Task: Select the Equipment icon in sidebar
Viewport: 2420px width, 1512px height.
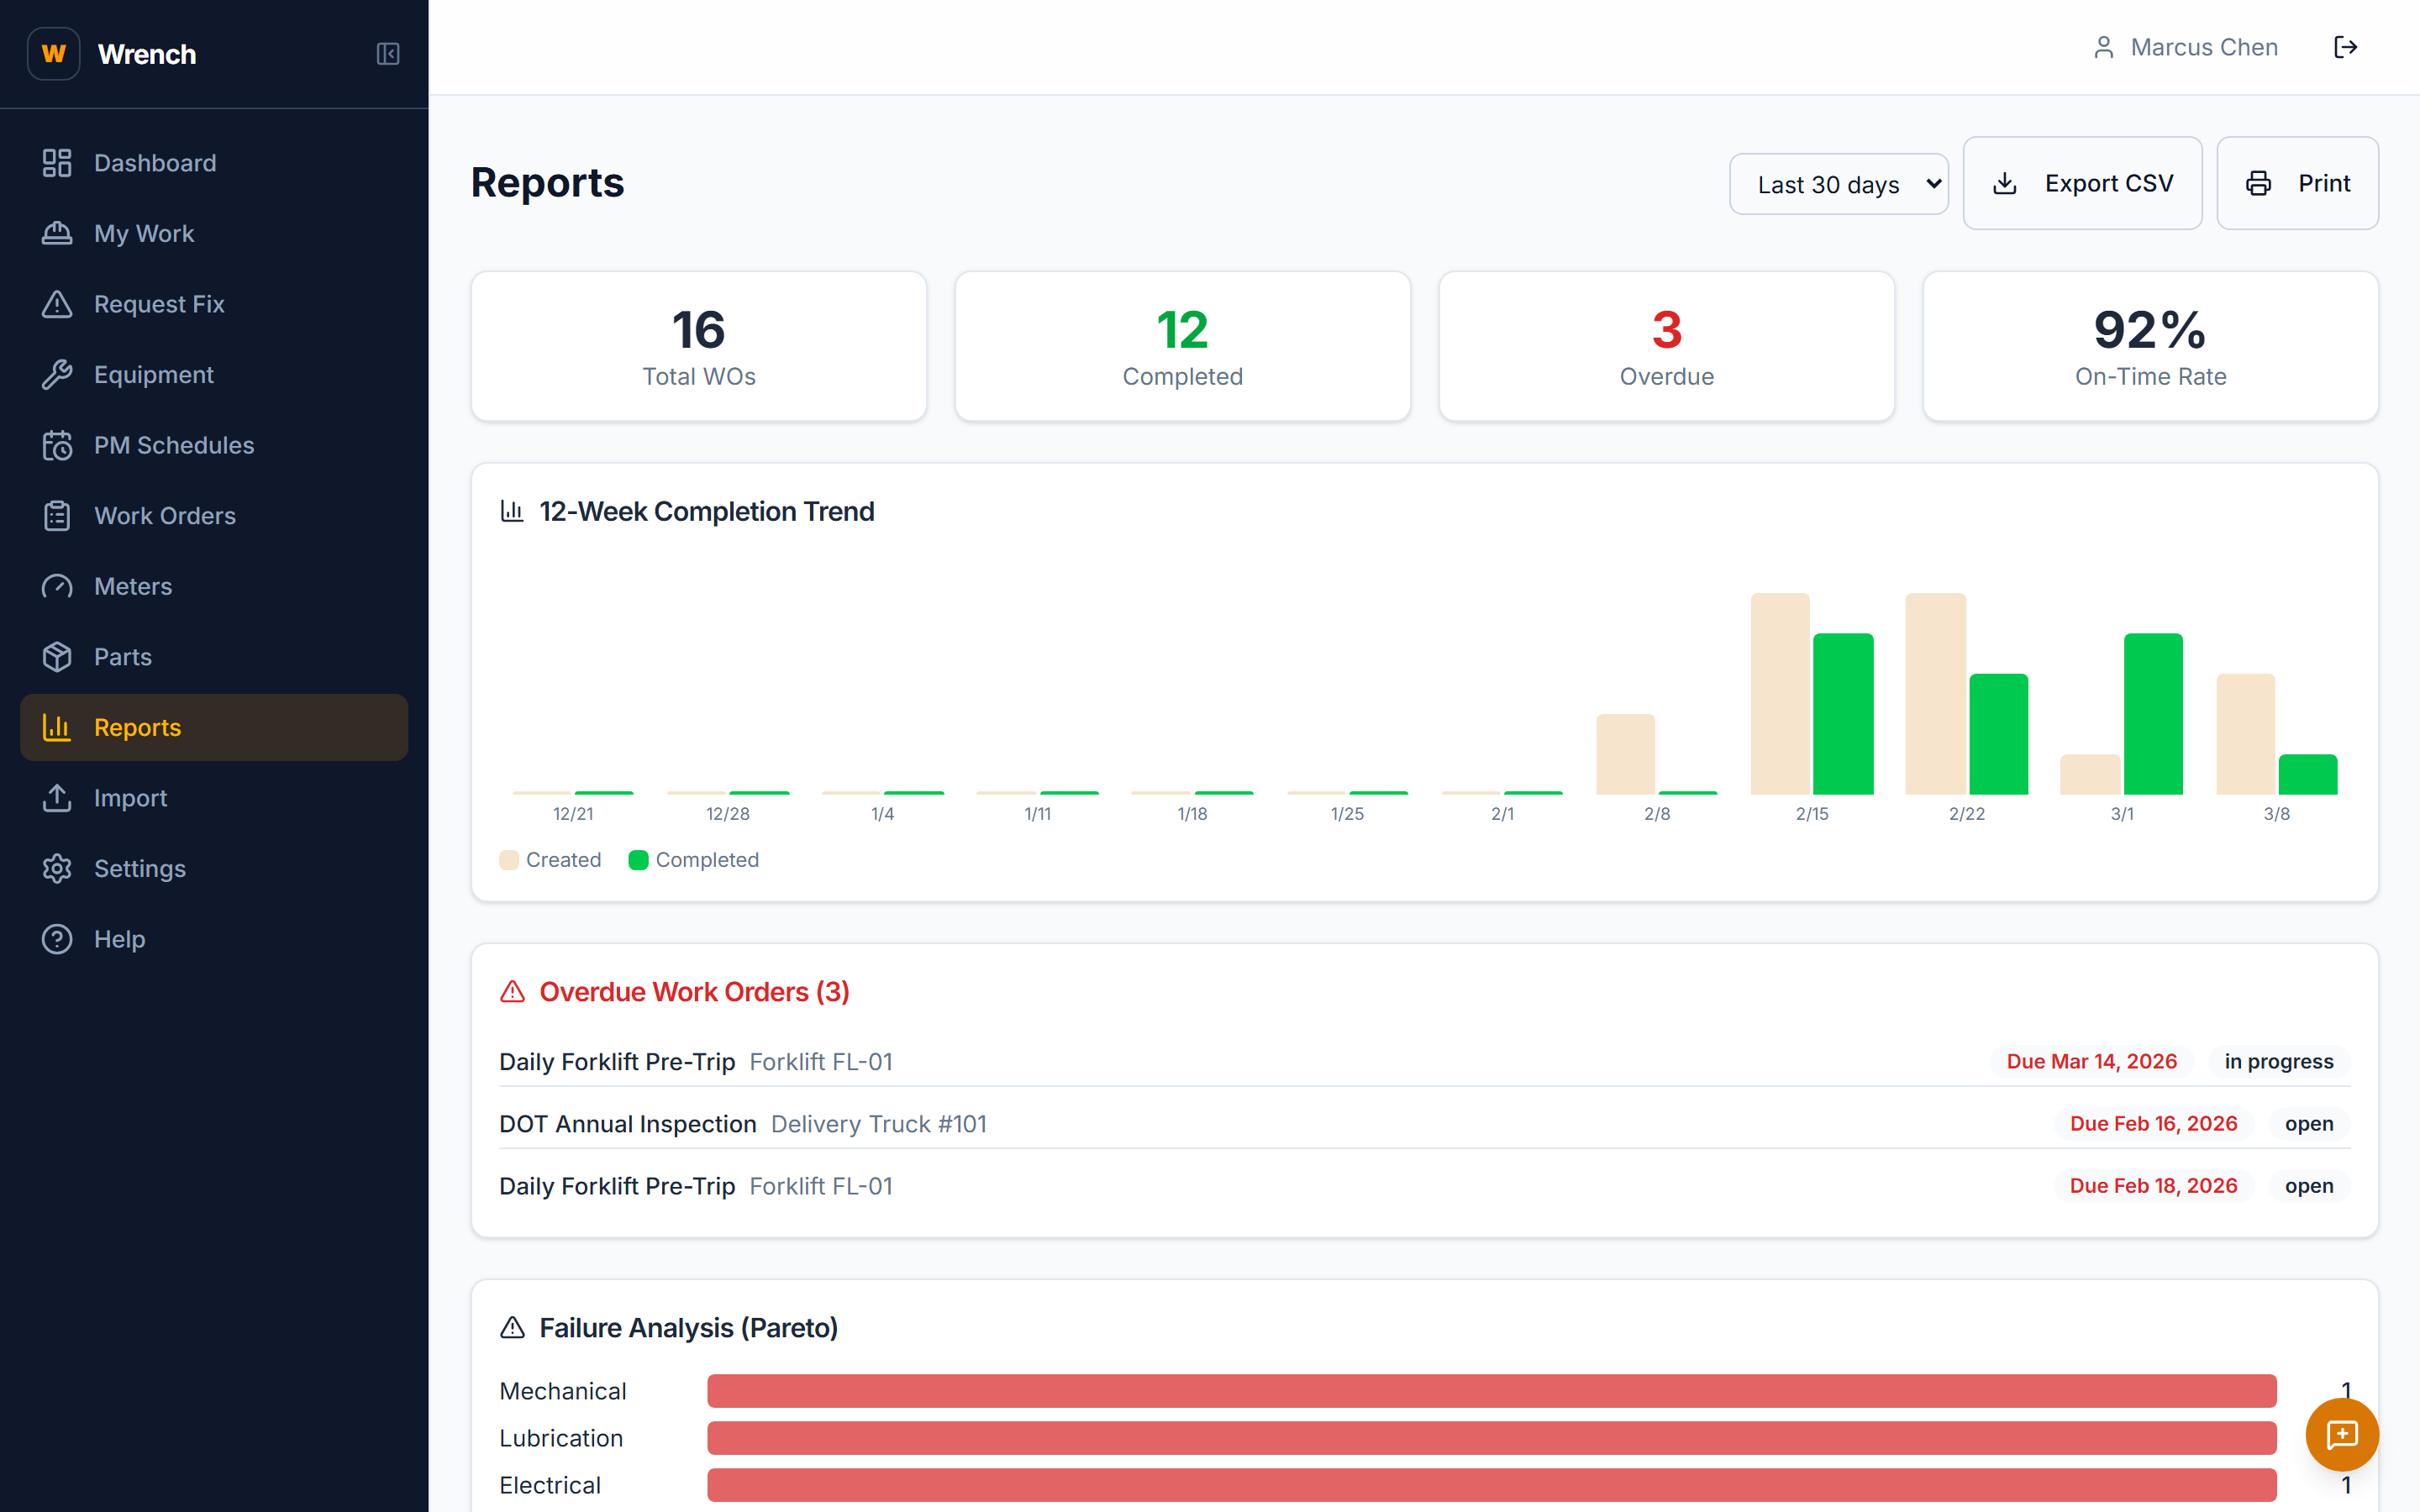Action: [57, 374]
